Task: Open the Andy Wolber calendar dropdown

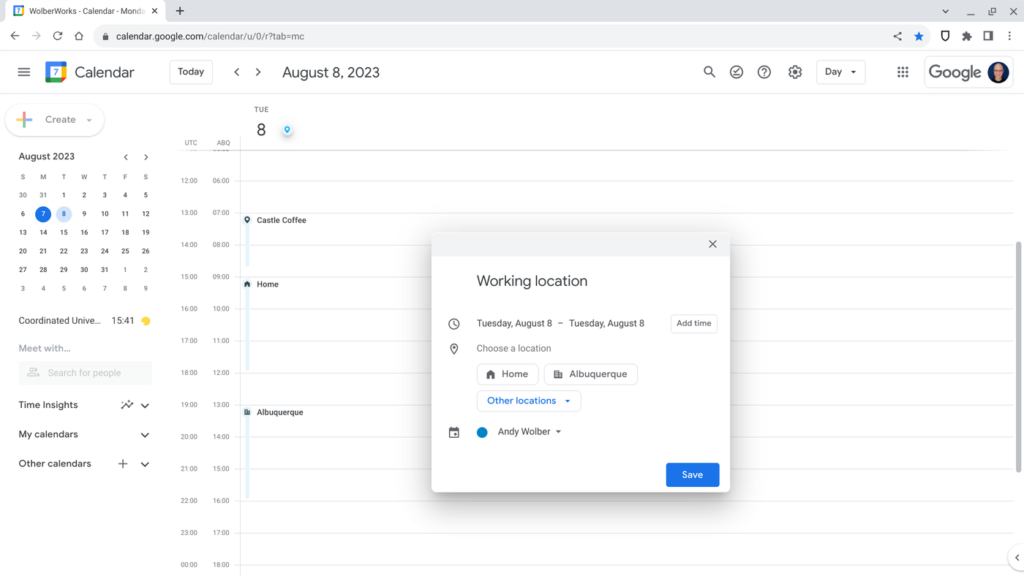Action: (529, 432)
